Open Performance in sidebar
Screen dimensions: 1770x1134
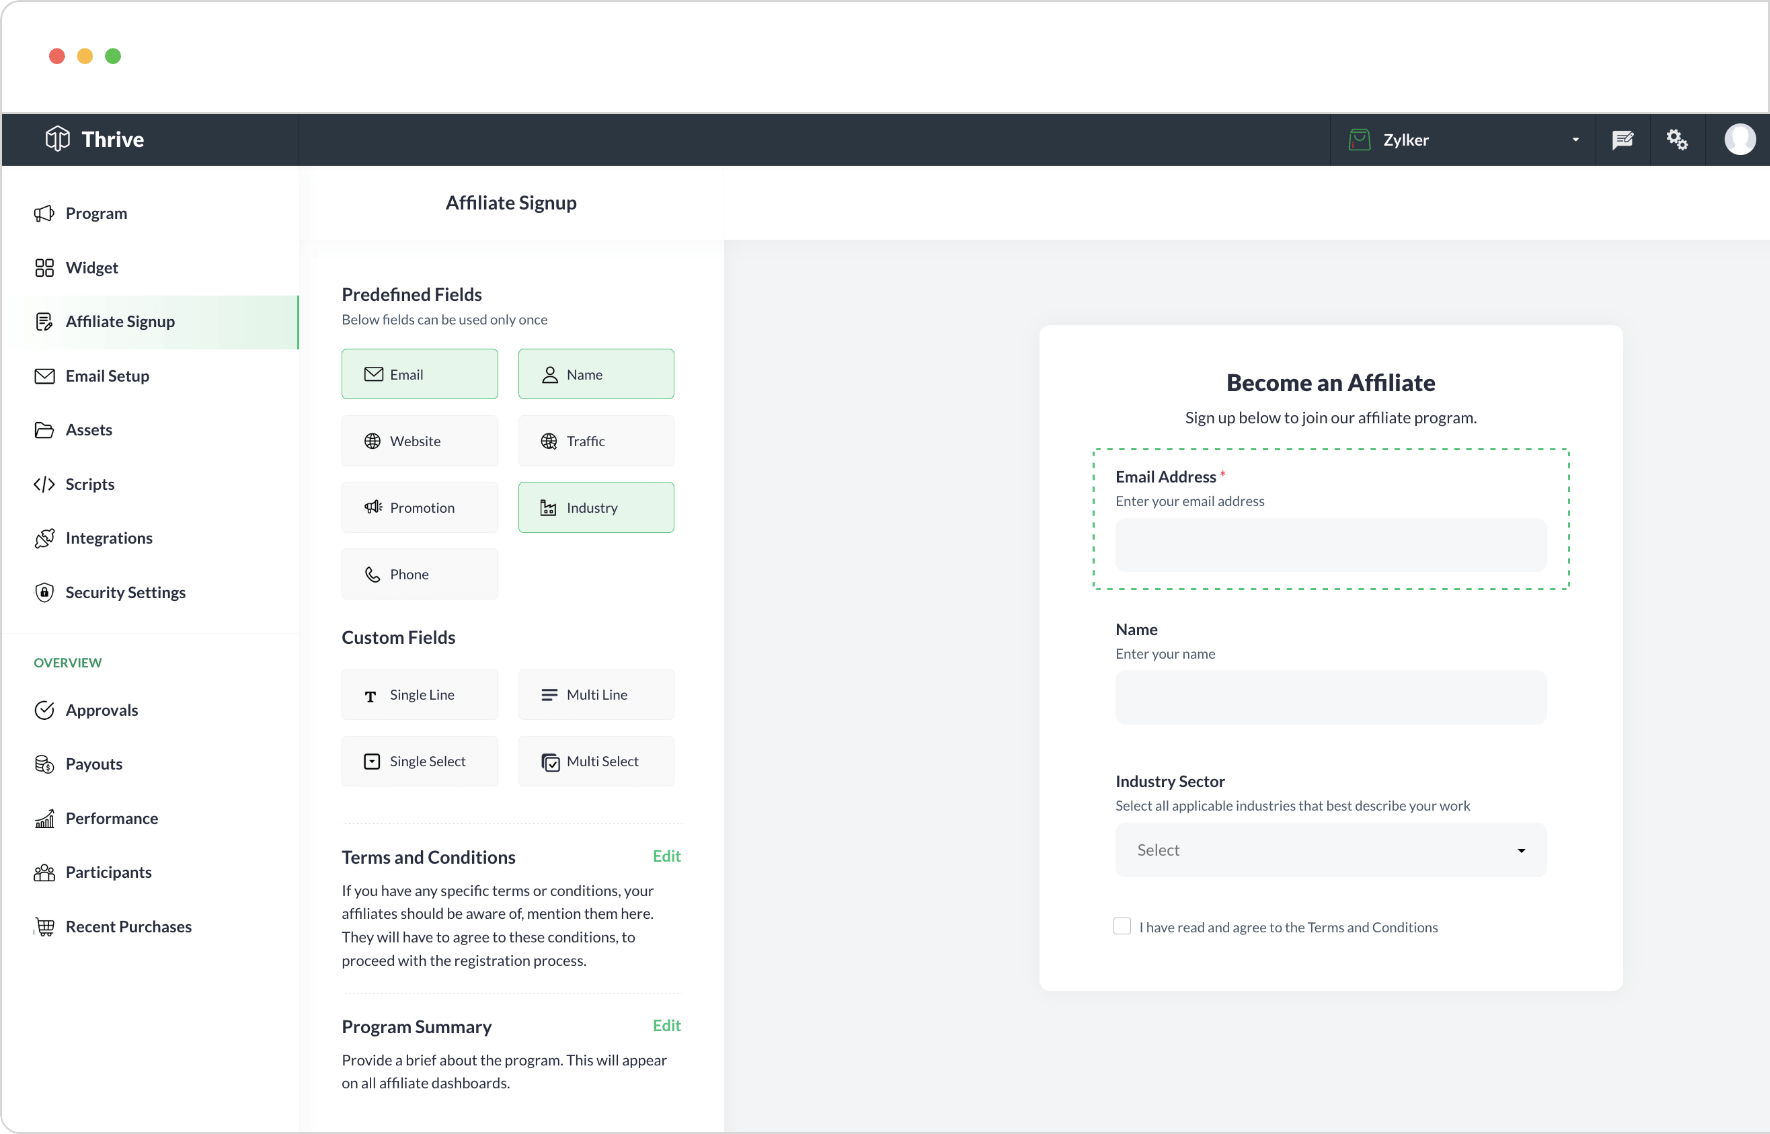[x=150, y=818]
